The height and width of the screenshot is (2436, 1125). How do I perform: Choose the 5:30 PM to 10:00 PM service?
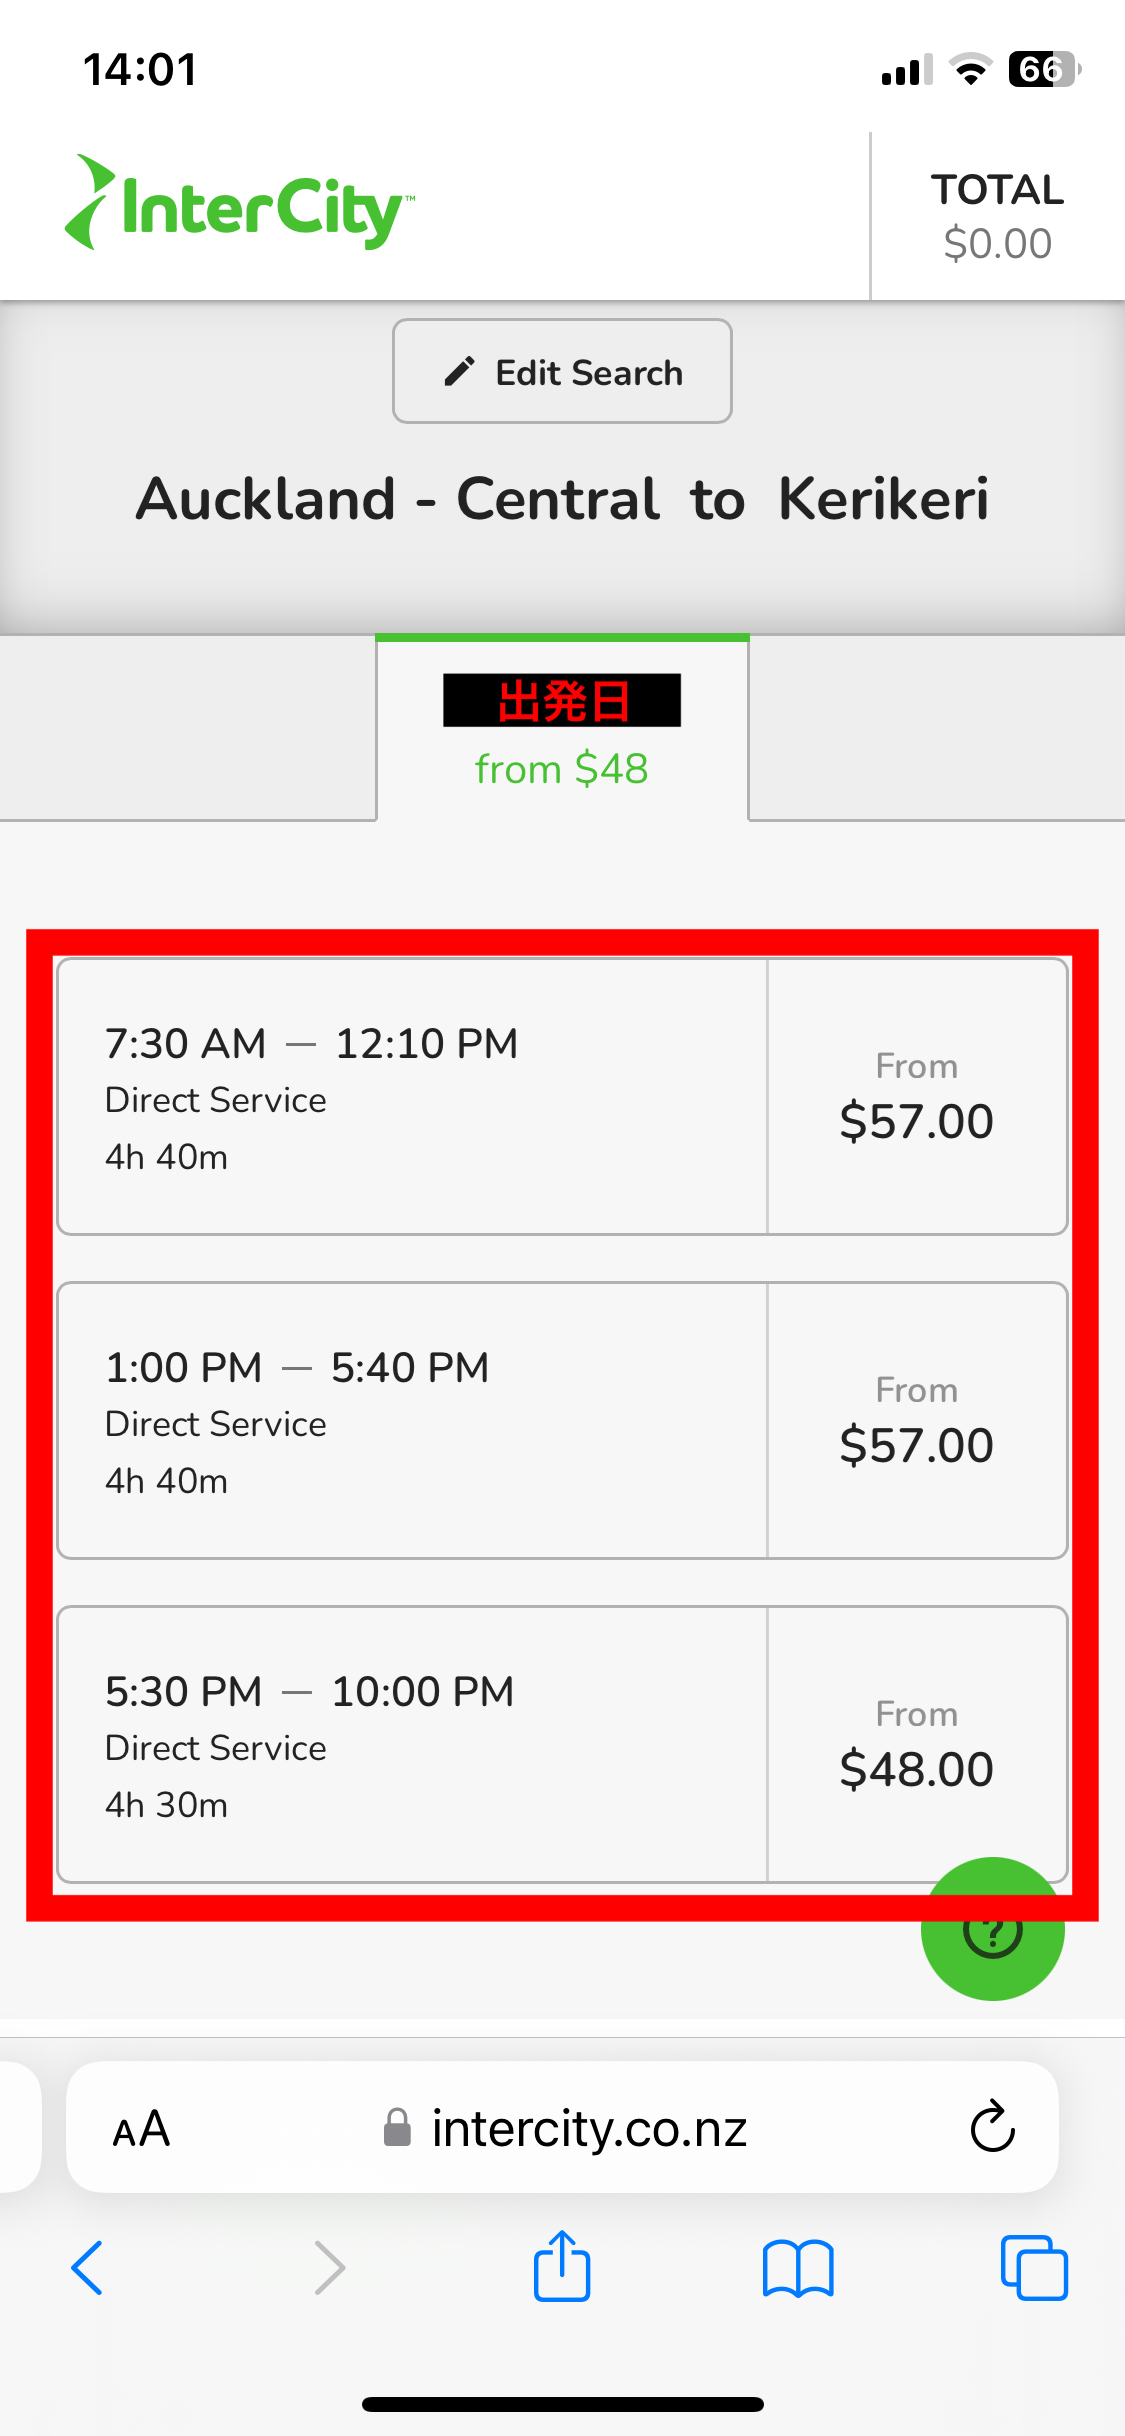pos(412,1744)
